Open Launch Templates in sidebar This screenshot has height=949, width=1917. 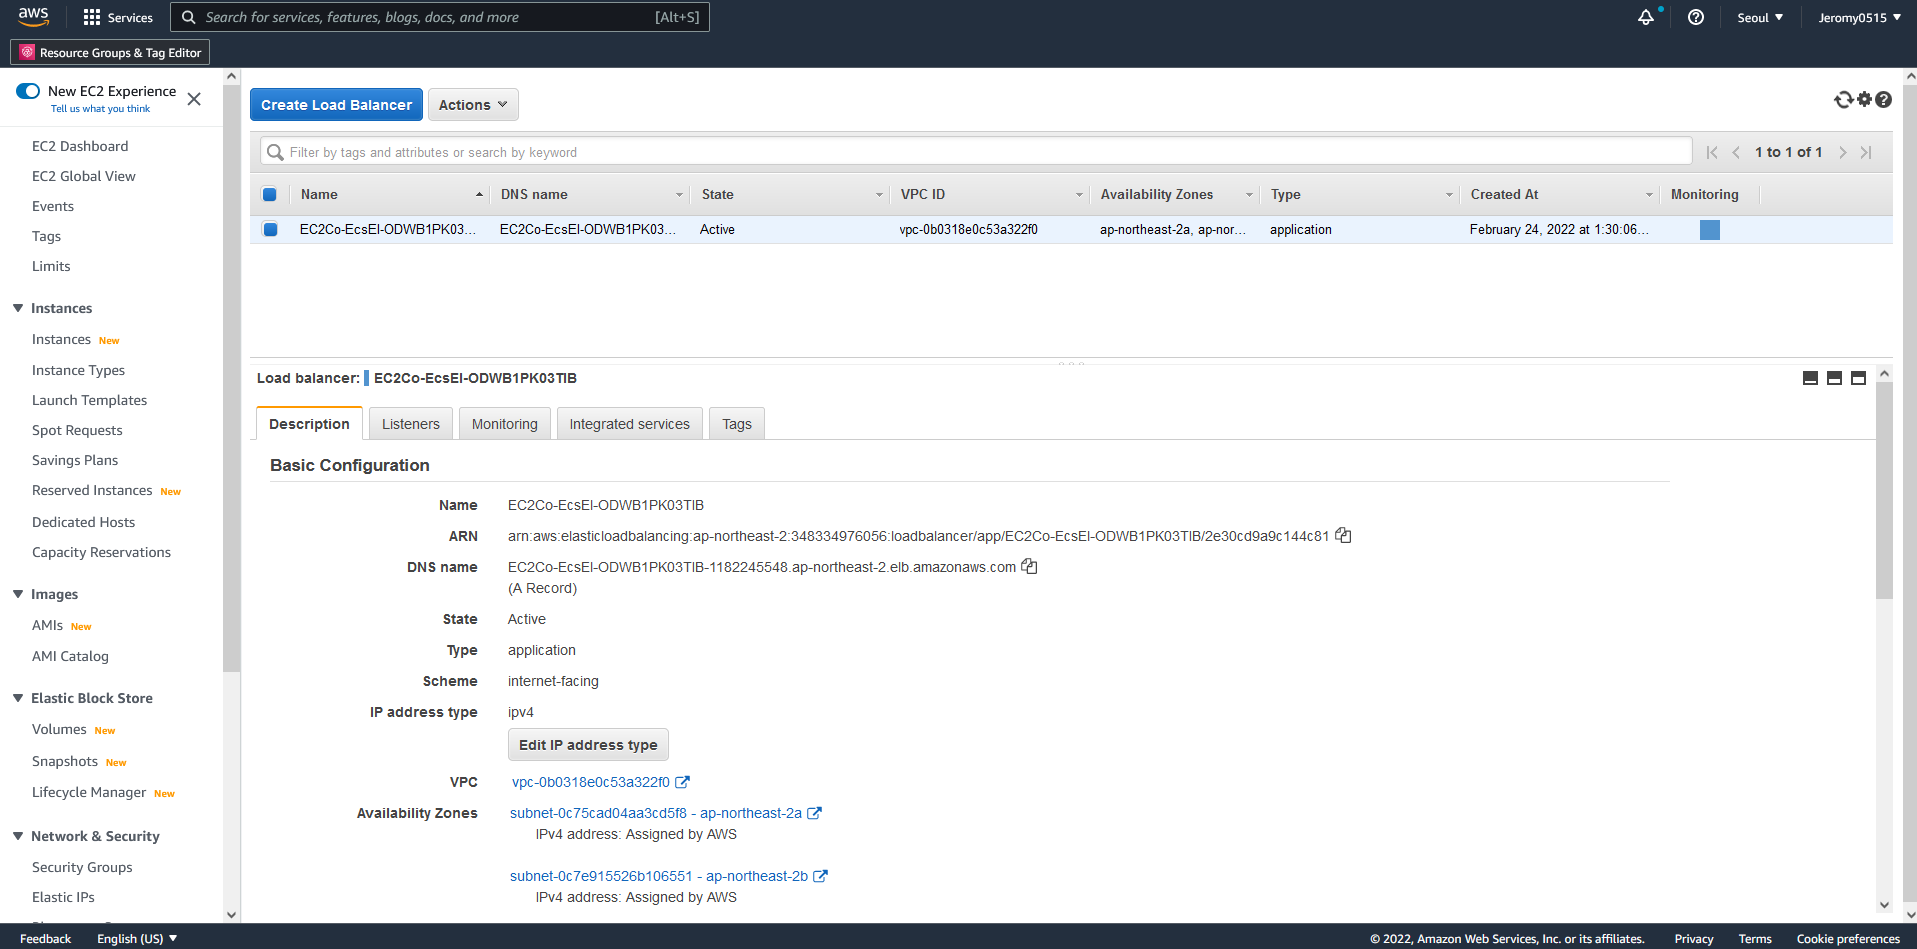point(89,400)
